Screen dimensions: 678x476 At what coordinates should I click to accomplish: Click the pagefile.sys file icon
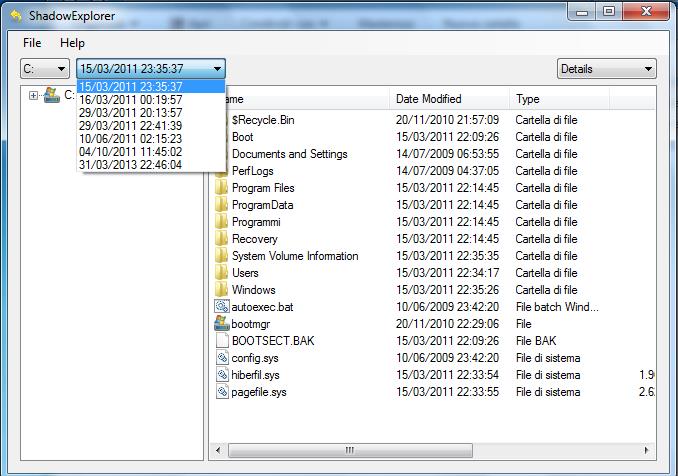pos(222,392)
